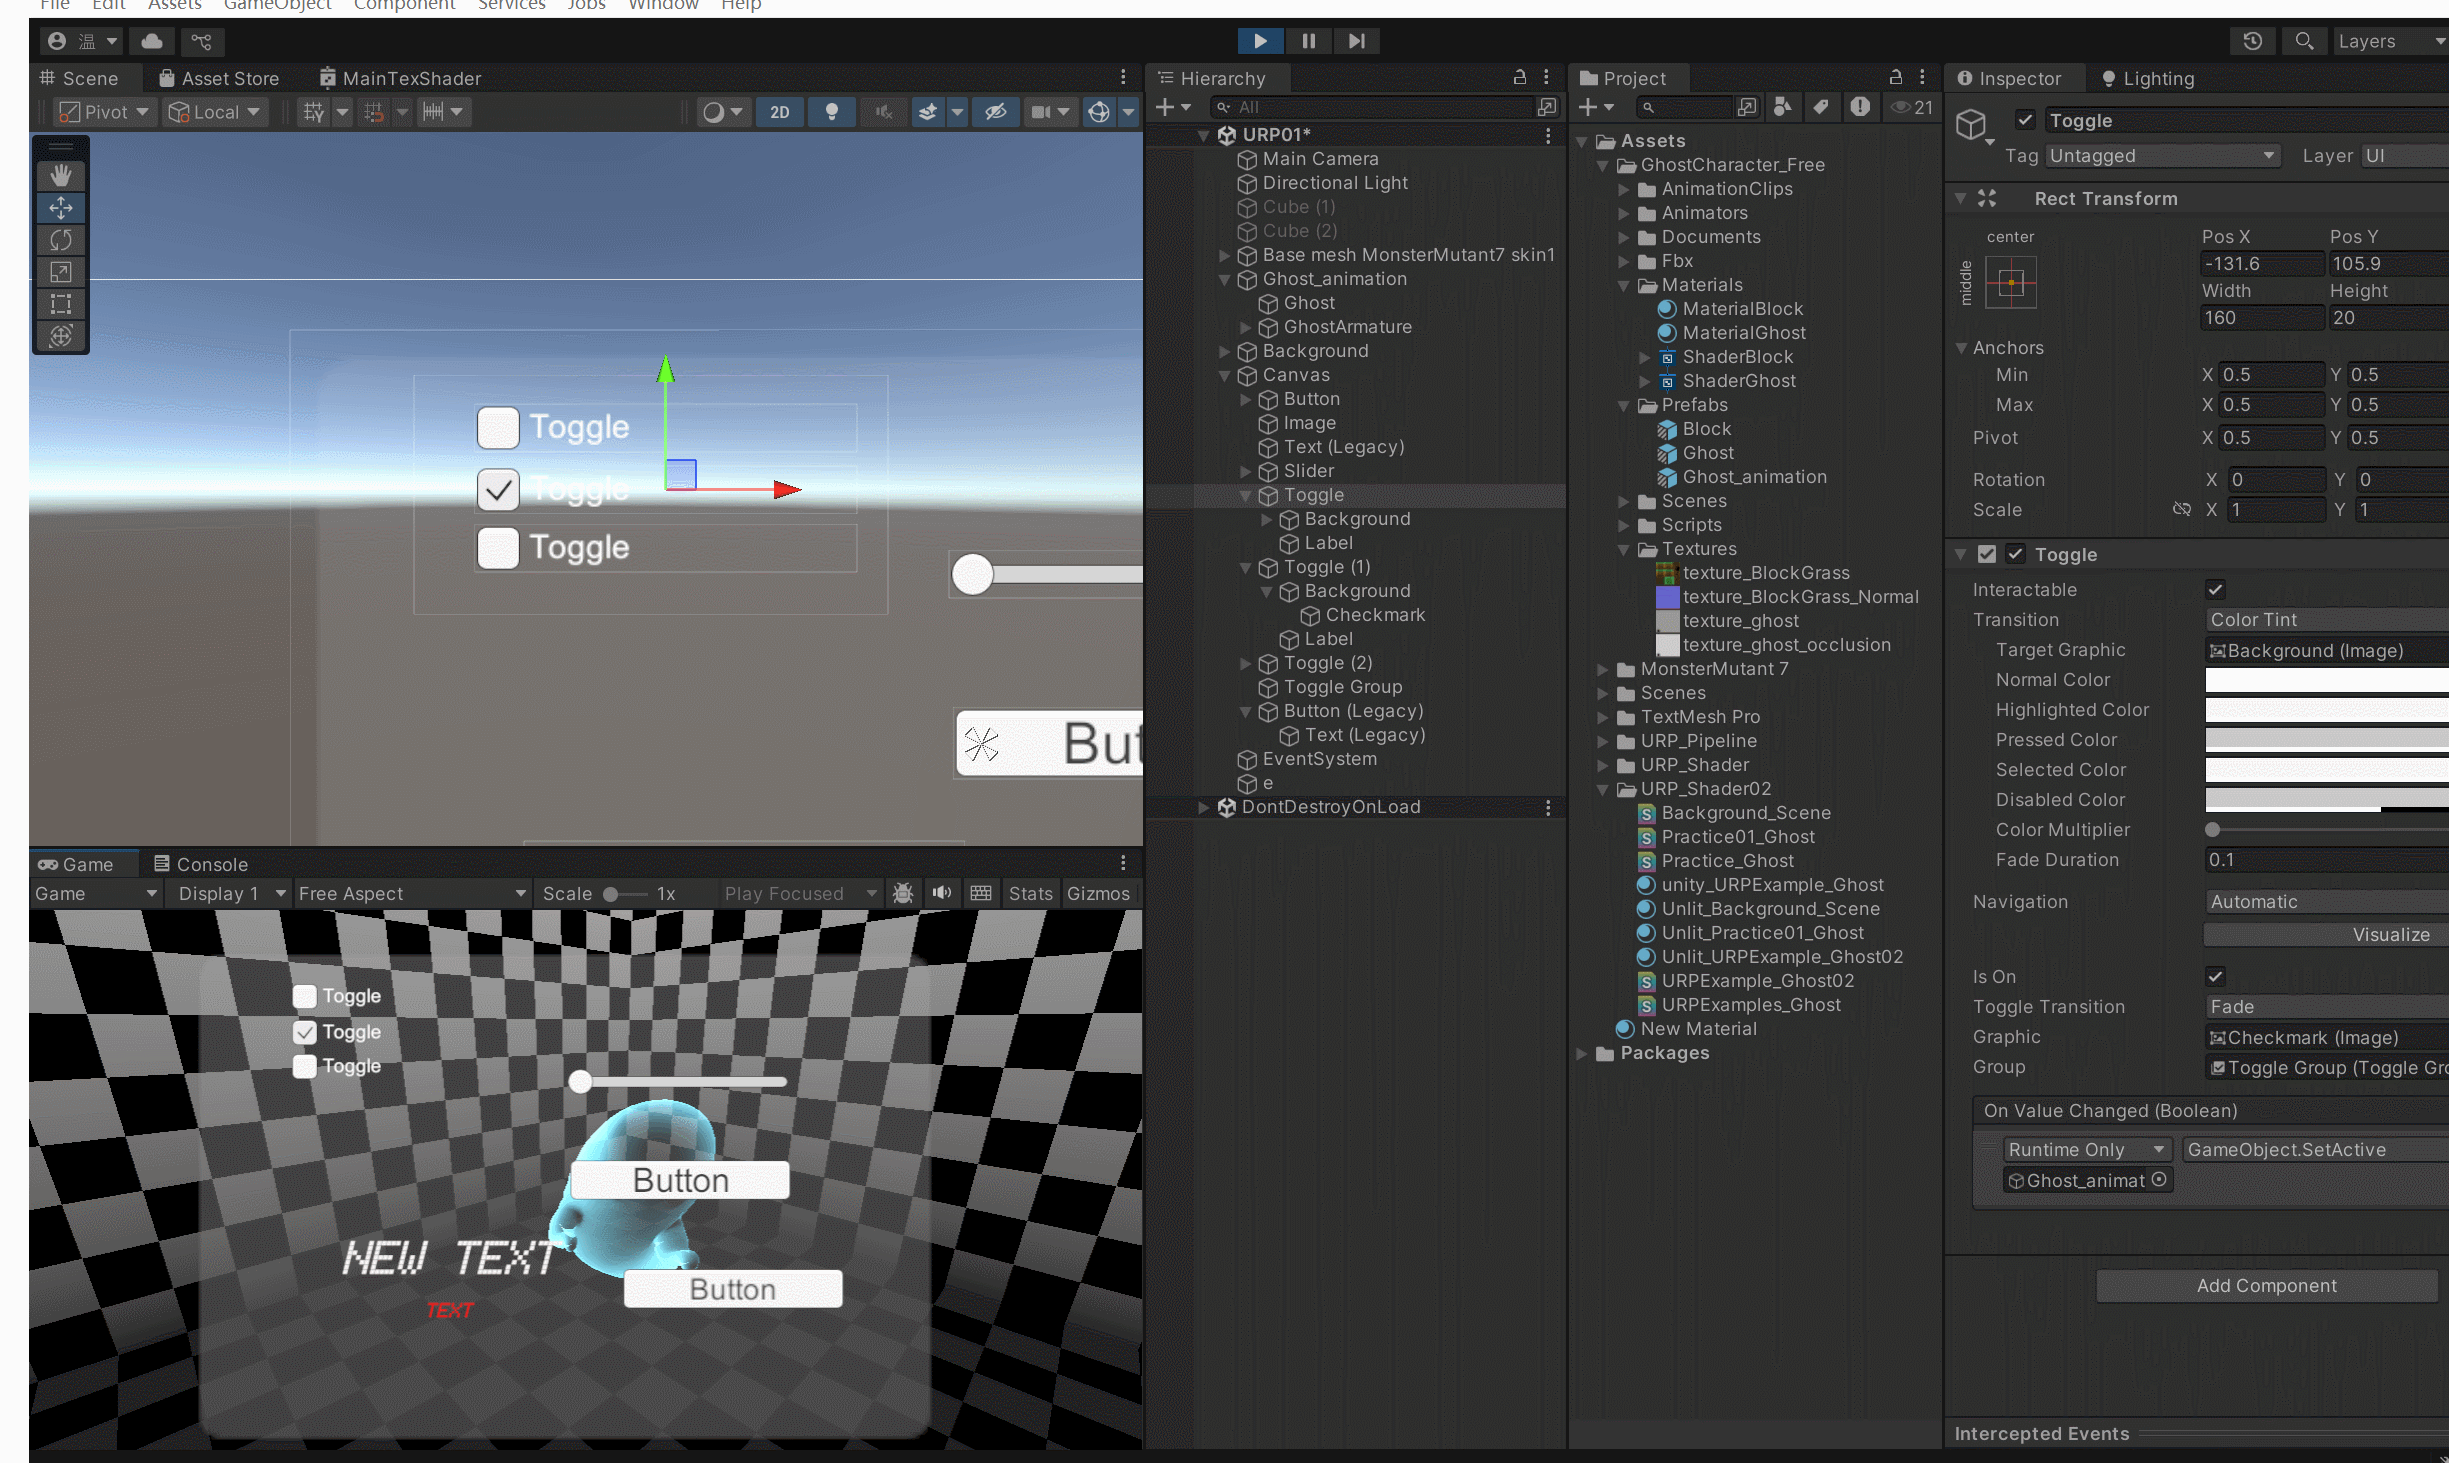Expand the MonsterMutant 7 folder
The height and width of the screenshot is (1463, 2449).
1603,669
